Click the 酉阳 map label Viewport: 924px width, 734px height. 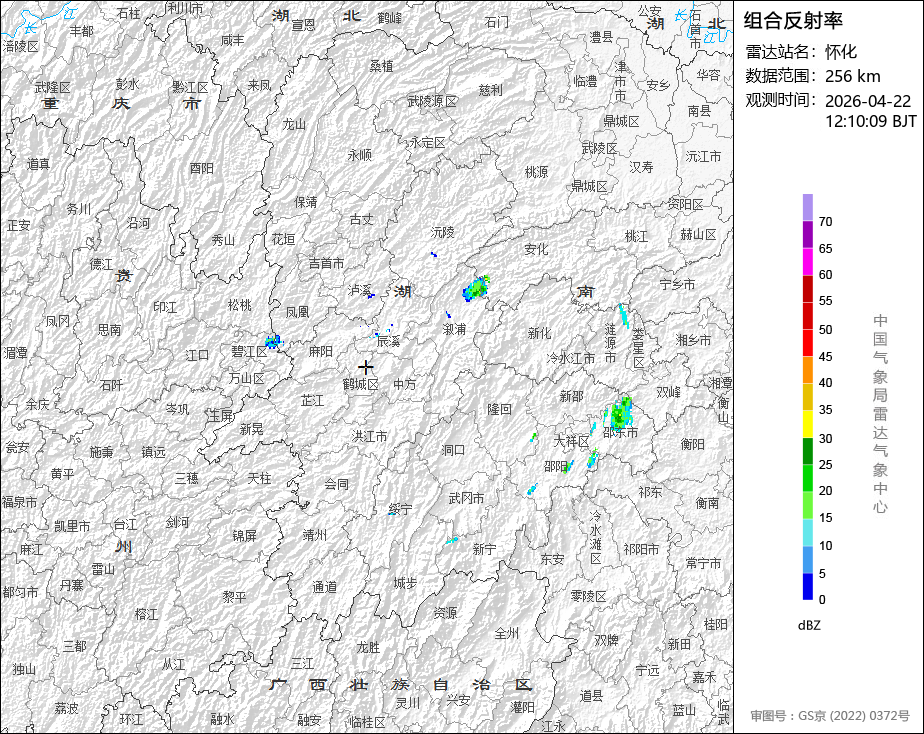202,168
